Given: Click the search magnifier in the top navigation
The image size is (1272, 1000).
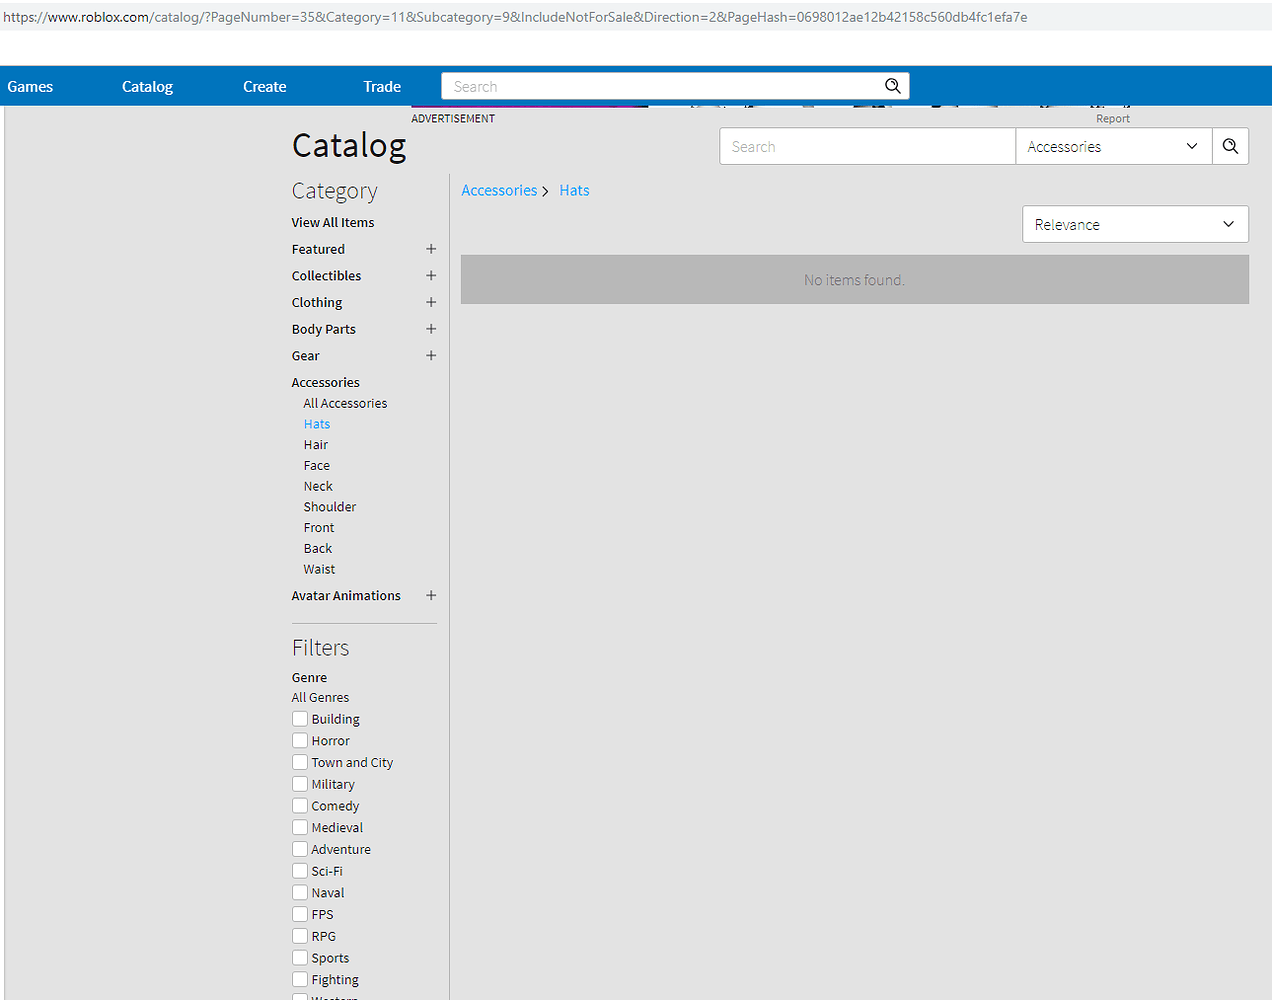Looking at the screenshot, I should coord(891,86).
